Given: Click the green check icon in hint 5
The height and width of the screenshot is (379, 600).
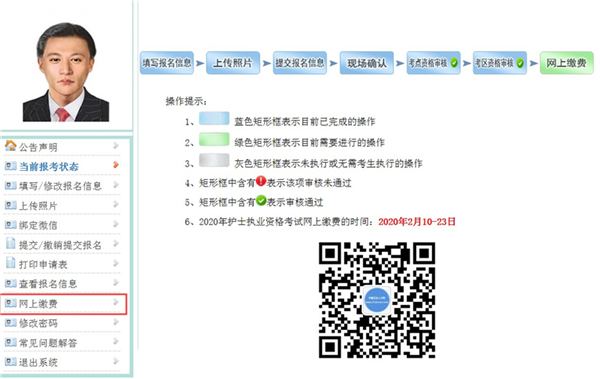Looking at the screenshot, I should (261, 200).
